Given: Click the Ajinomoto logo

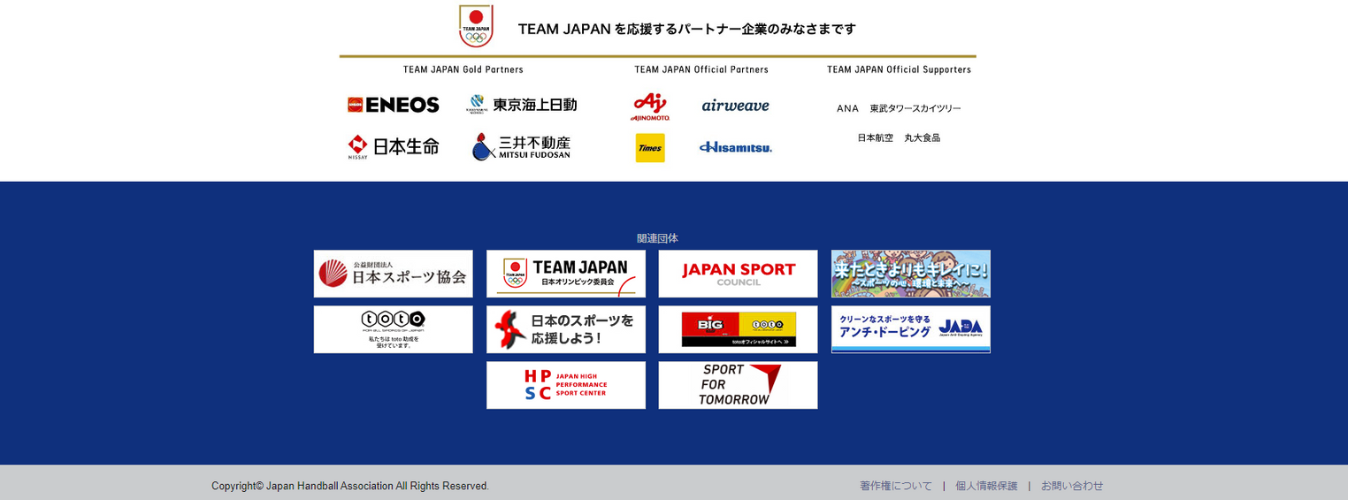Looking at the screenshot, I should pyautogui.click(x=650, y=106).
